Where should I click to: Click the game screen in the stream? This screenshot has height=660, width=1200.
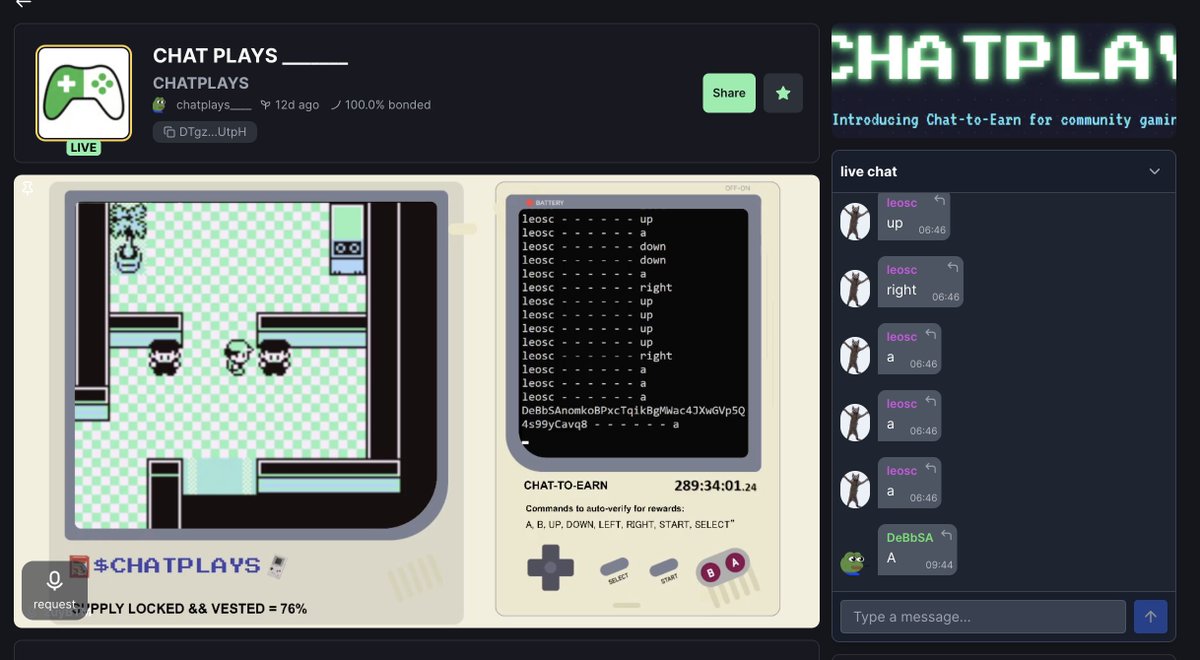point(256,364)
